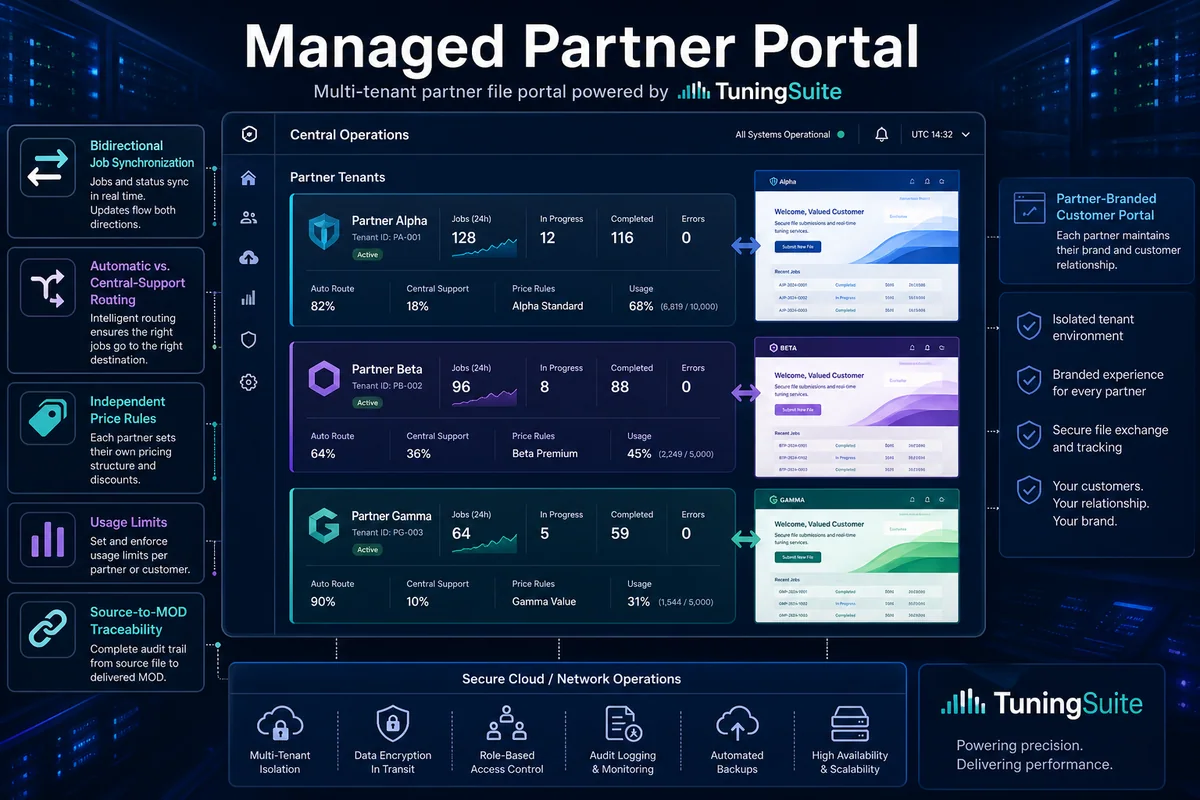Click the (2,249 / 5,000) usage figure
Image resolution: width=1200 pixels, height=800 pixels.
[x=688, y=454]
